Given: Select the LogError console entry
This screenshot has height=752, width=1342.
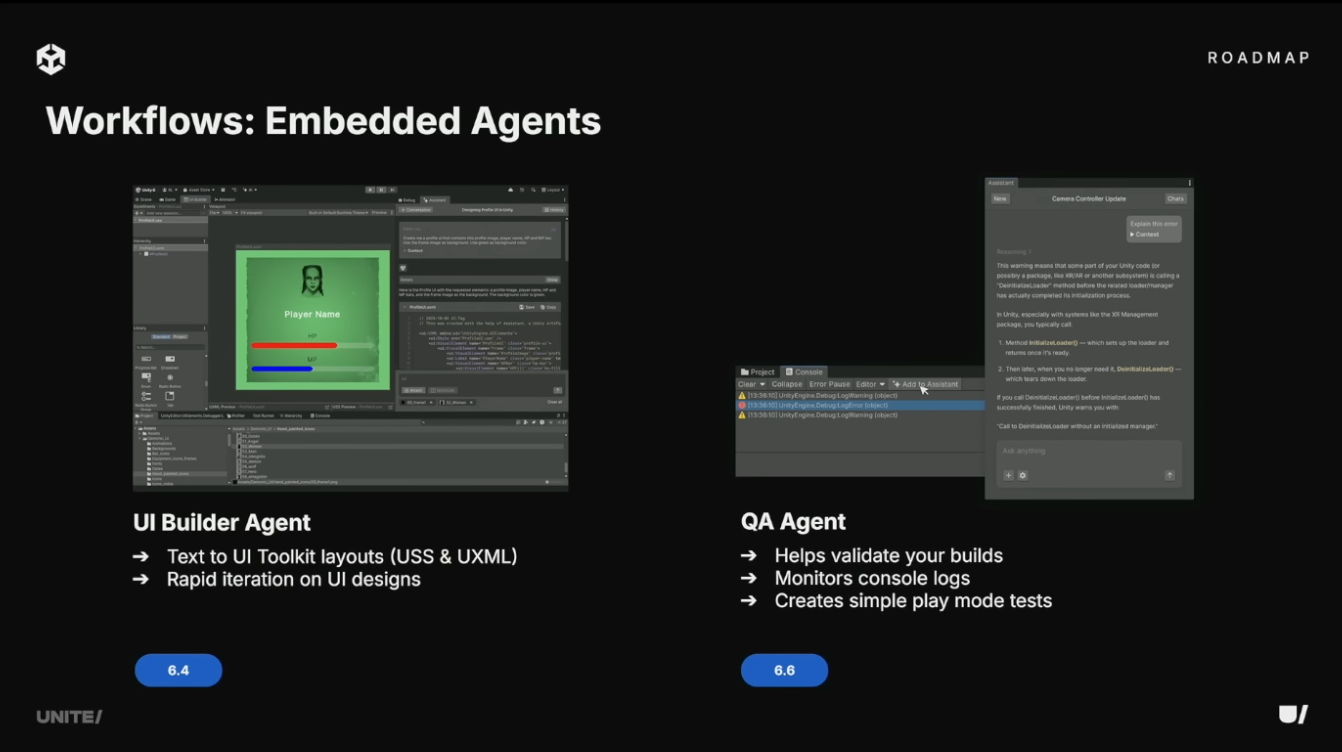Looking at the screenshot, I should [860, 405].
